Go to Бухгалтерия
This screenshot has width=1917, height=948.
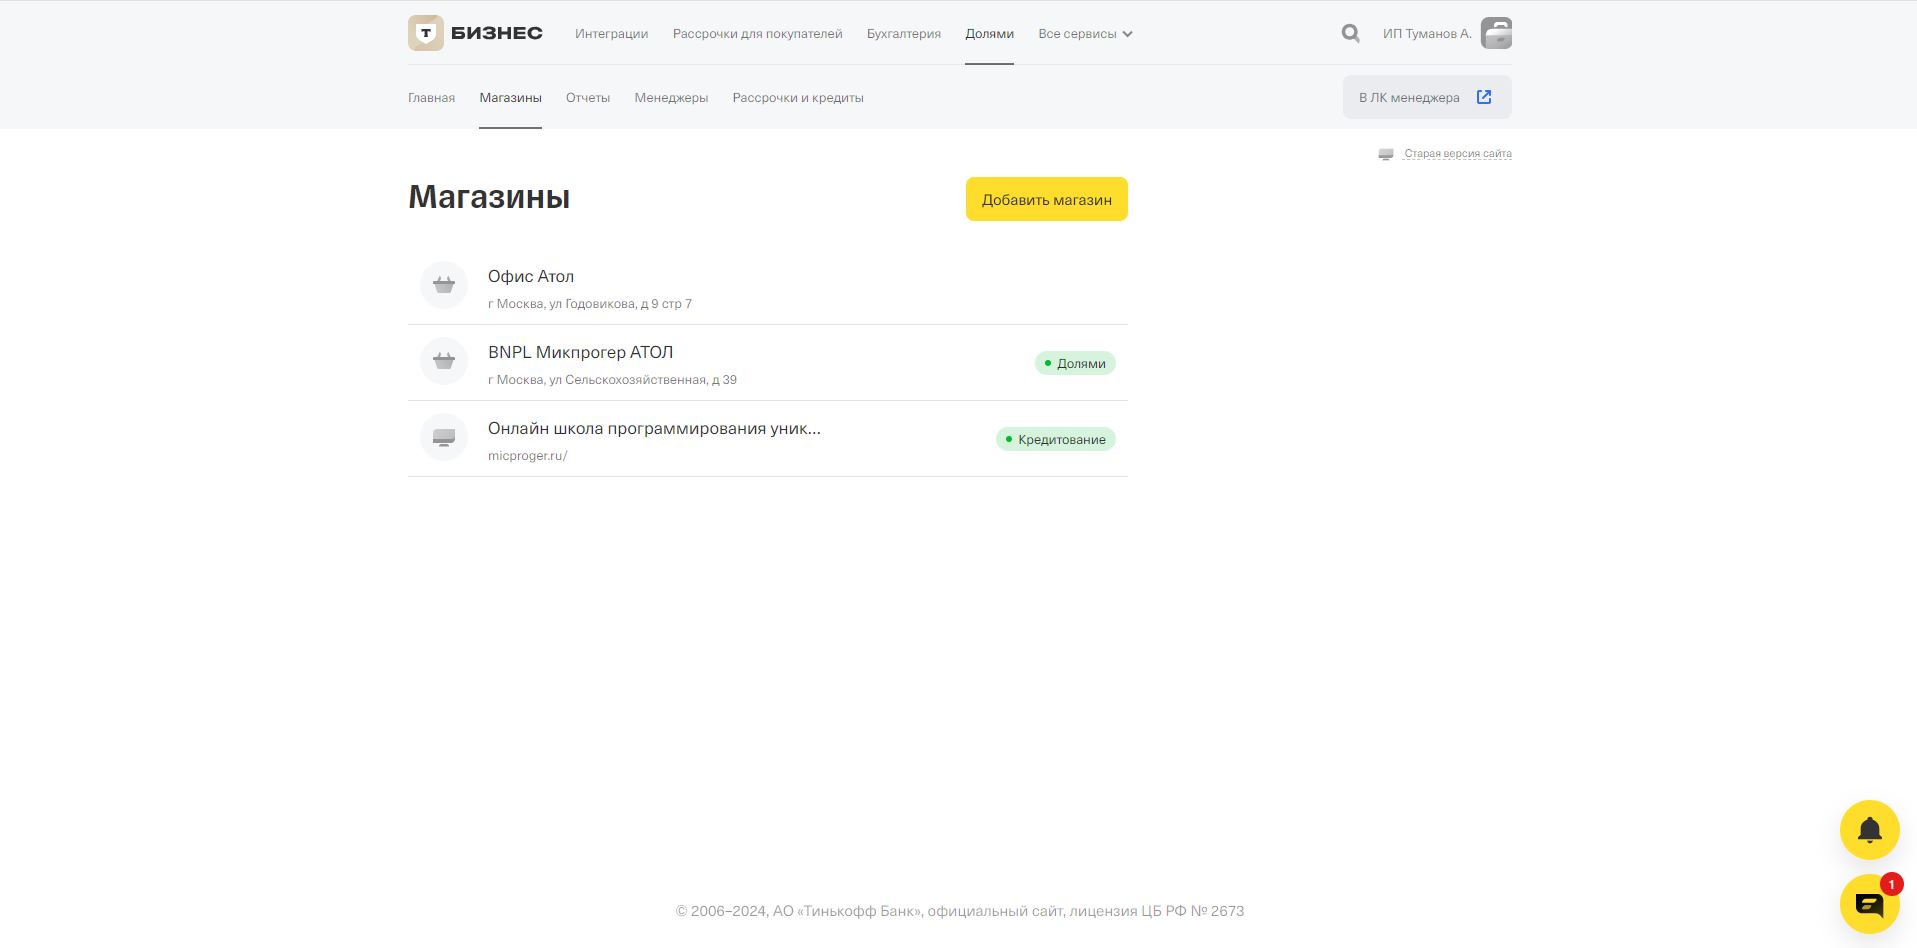pos(903,33)
